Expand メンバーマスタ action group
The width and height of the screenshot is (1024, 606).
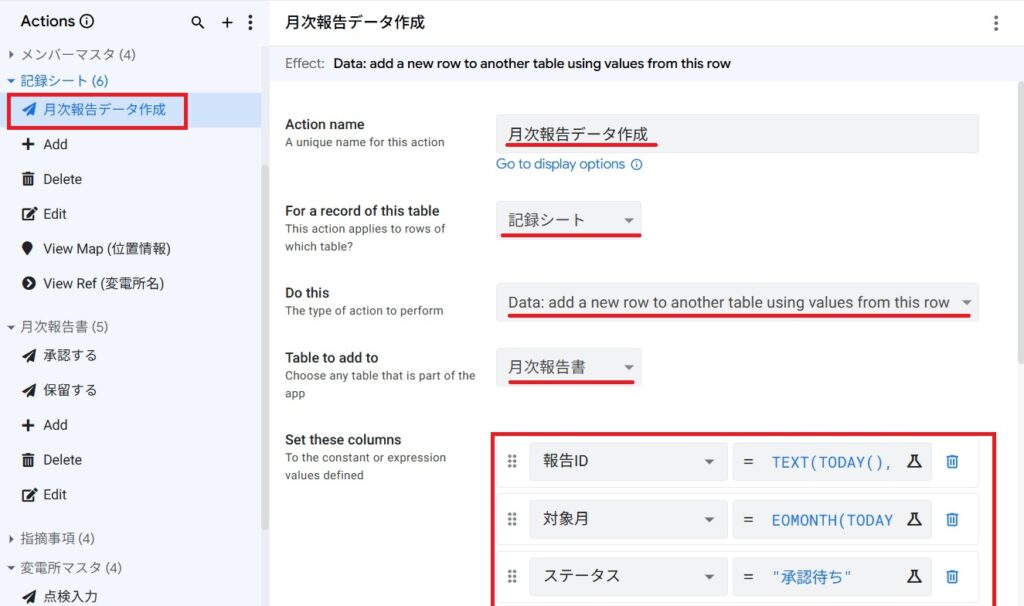click(12, 55)
